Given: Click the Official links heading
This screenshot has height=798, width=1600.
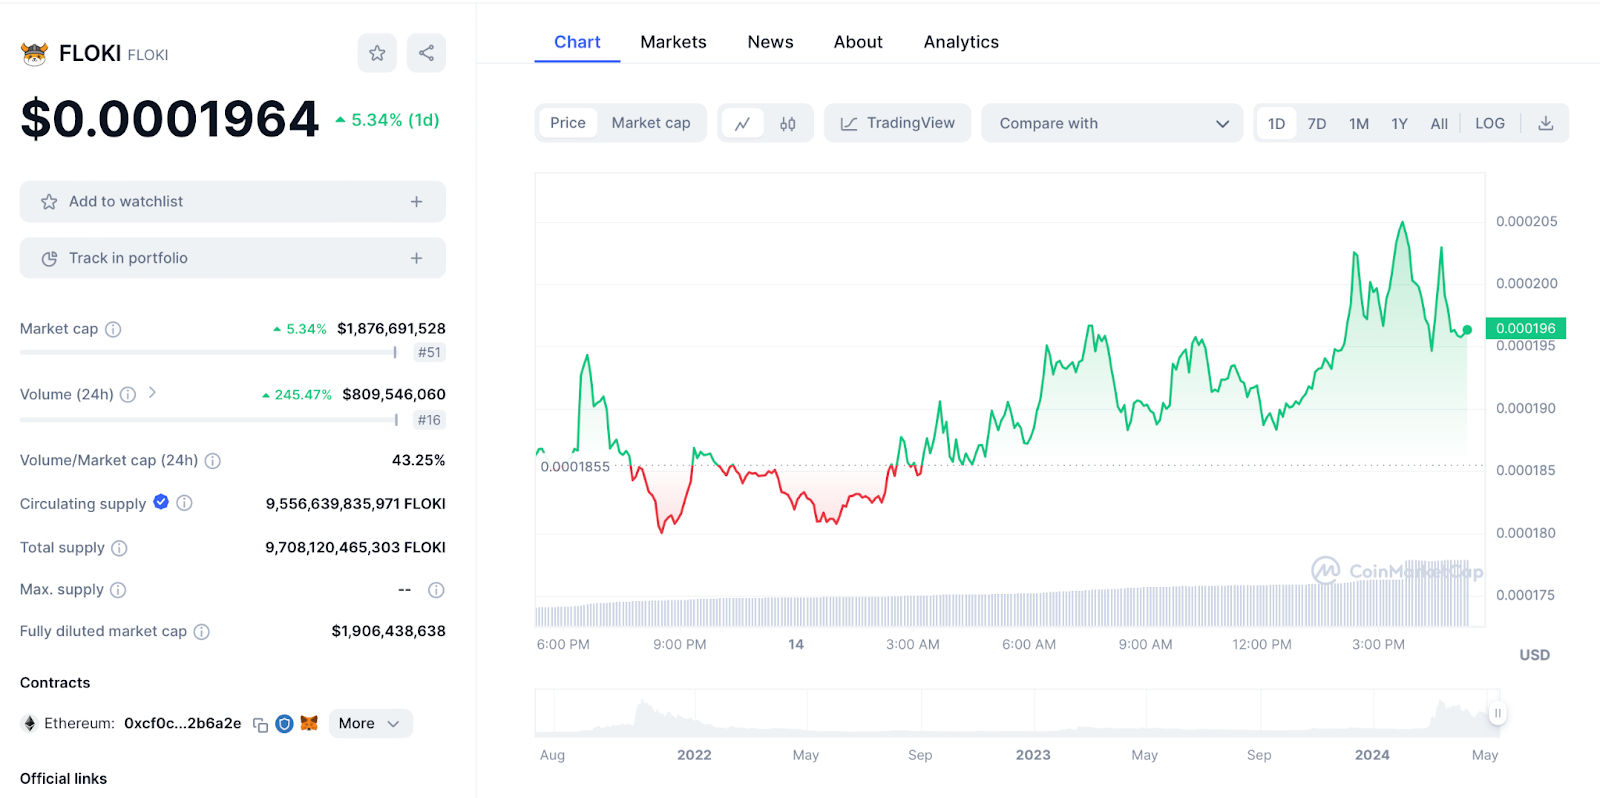Looking at the screenshot, I should pyautogui.click(x=63, y=779).
